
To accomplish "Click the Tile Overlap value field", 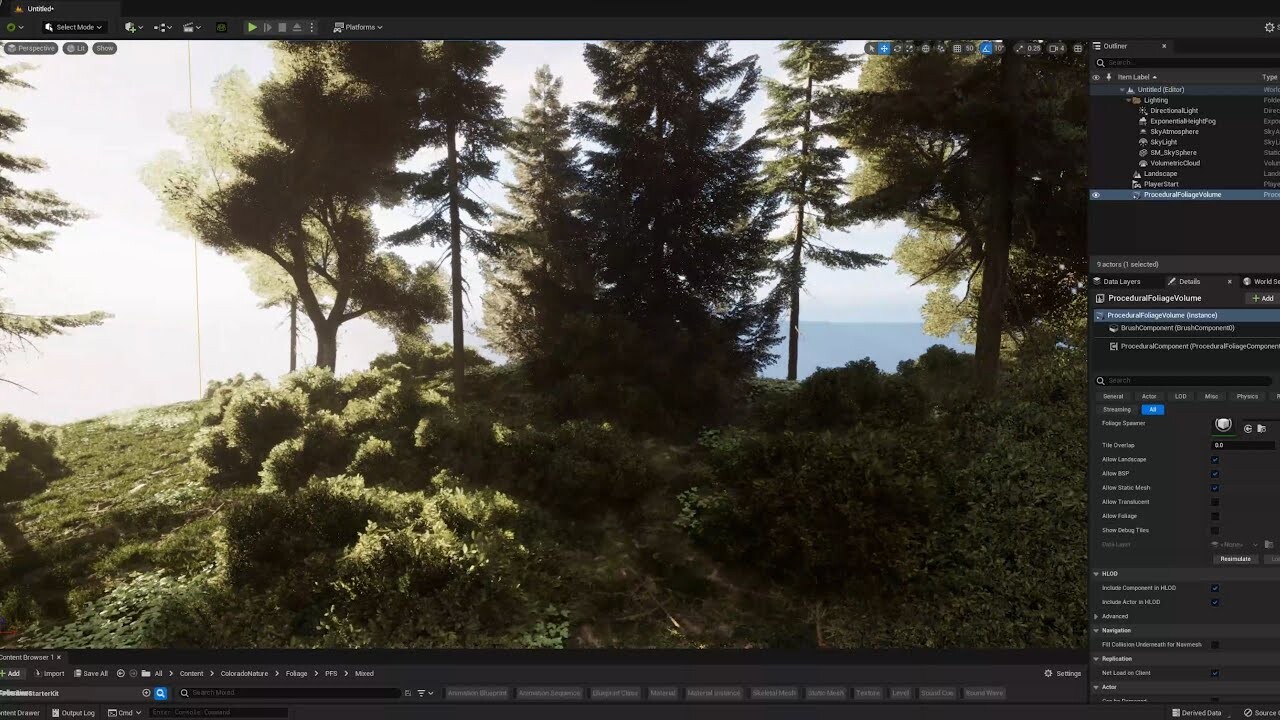I will [x=1244, y=445].
